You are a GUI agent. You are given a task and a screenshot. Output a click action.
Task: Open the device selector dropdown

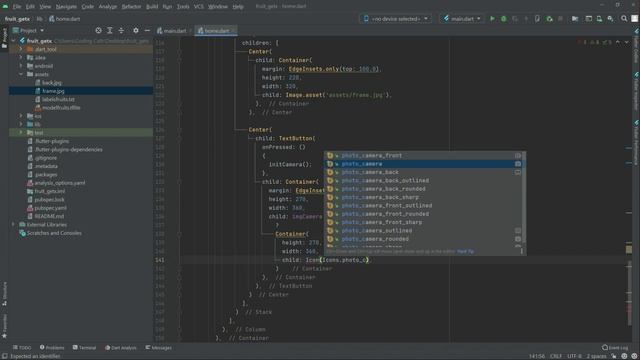click(396, 19)
